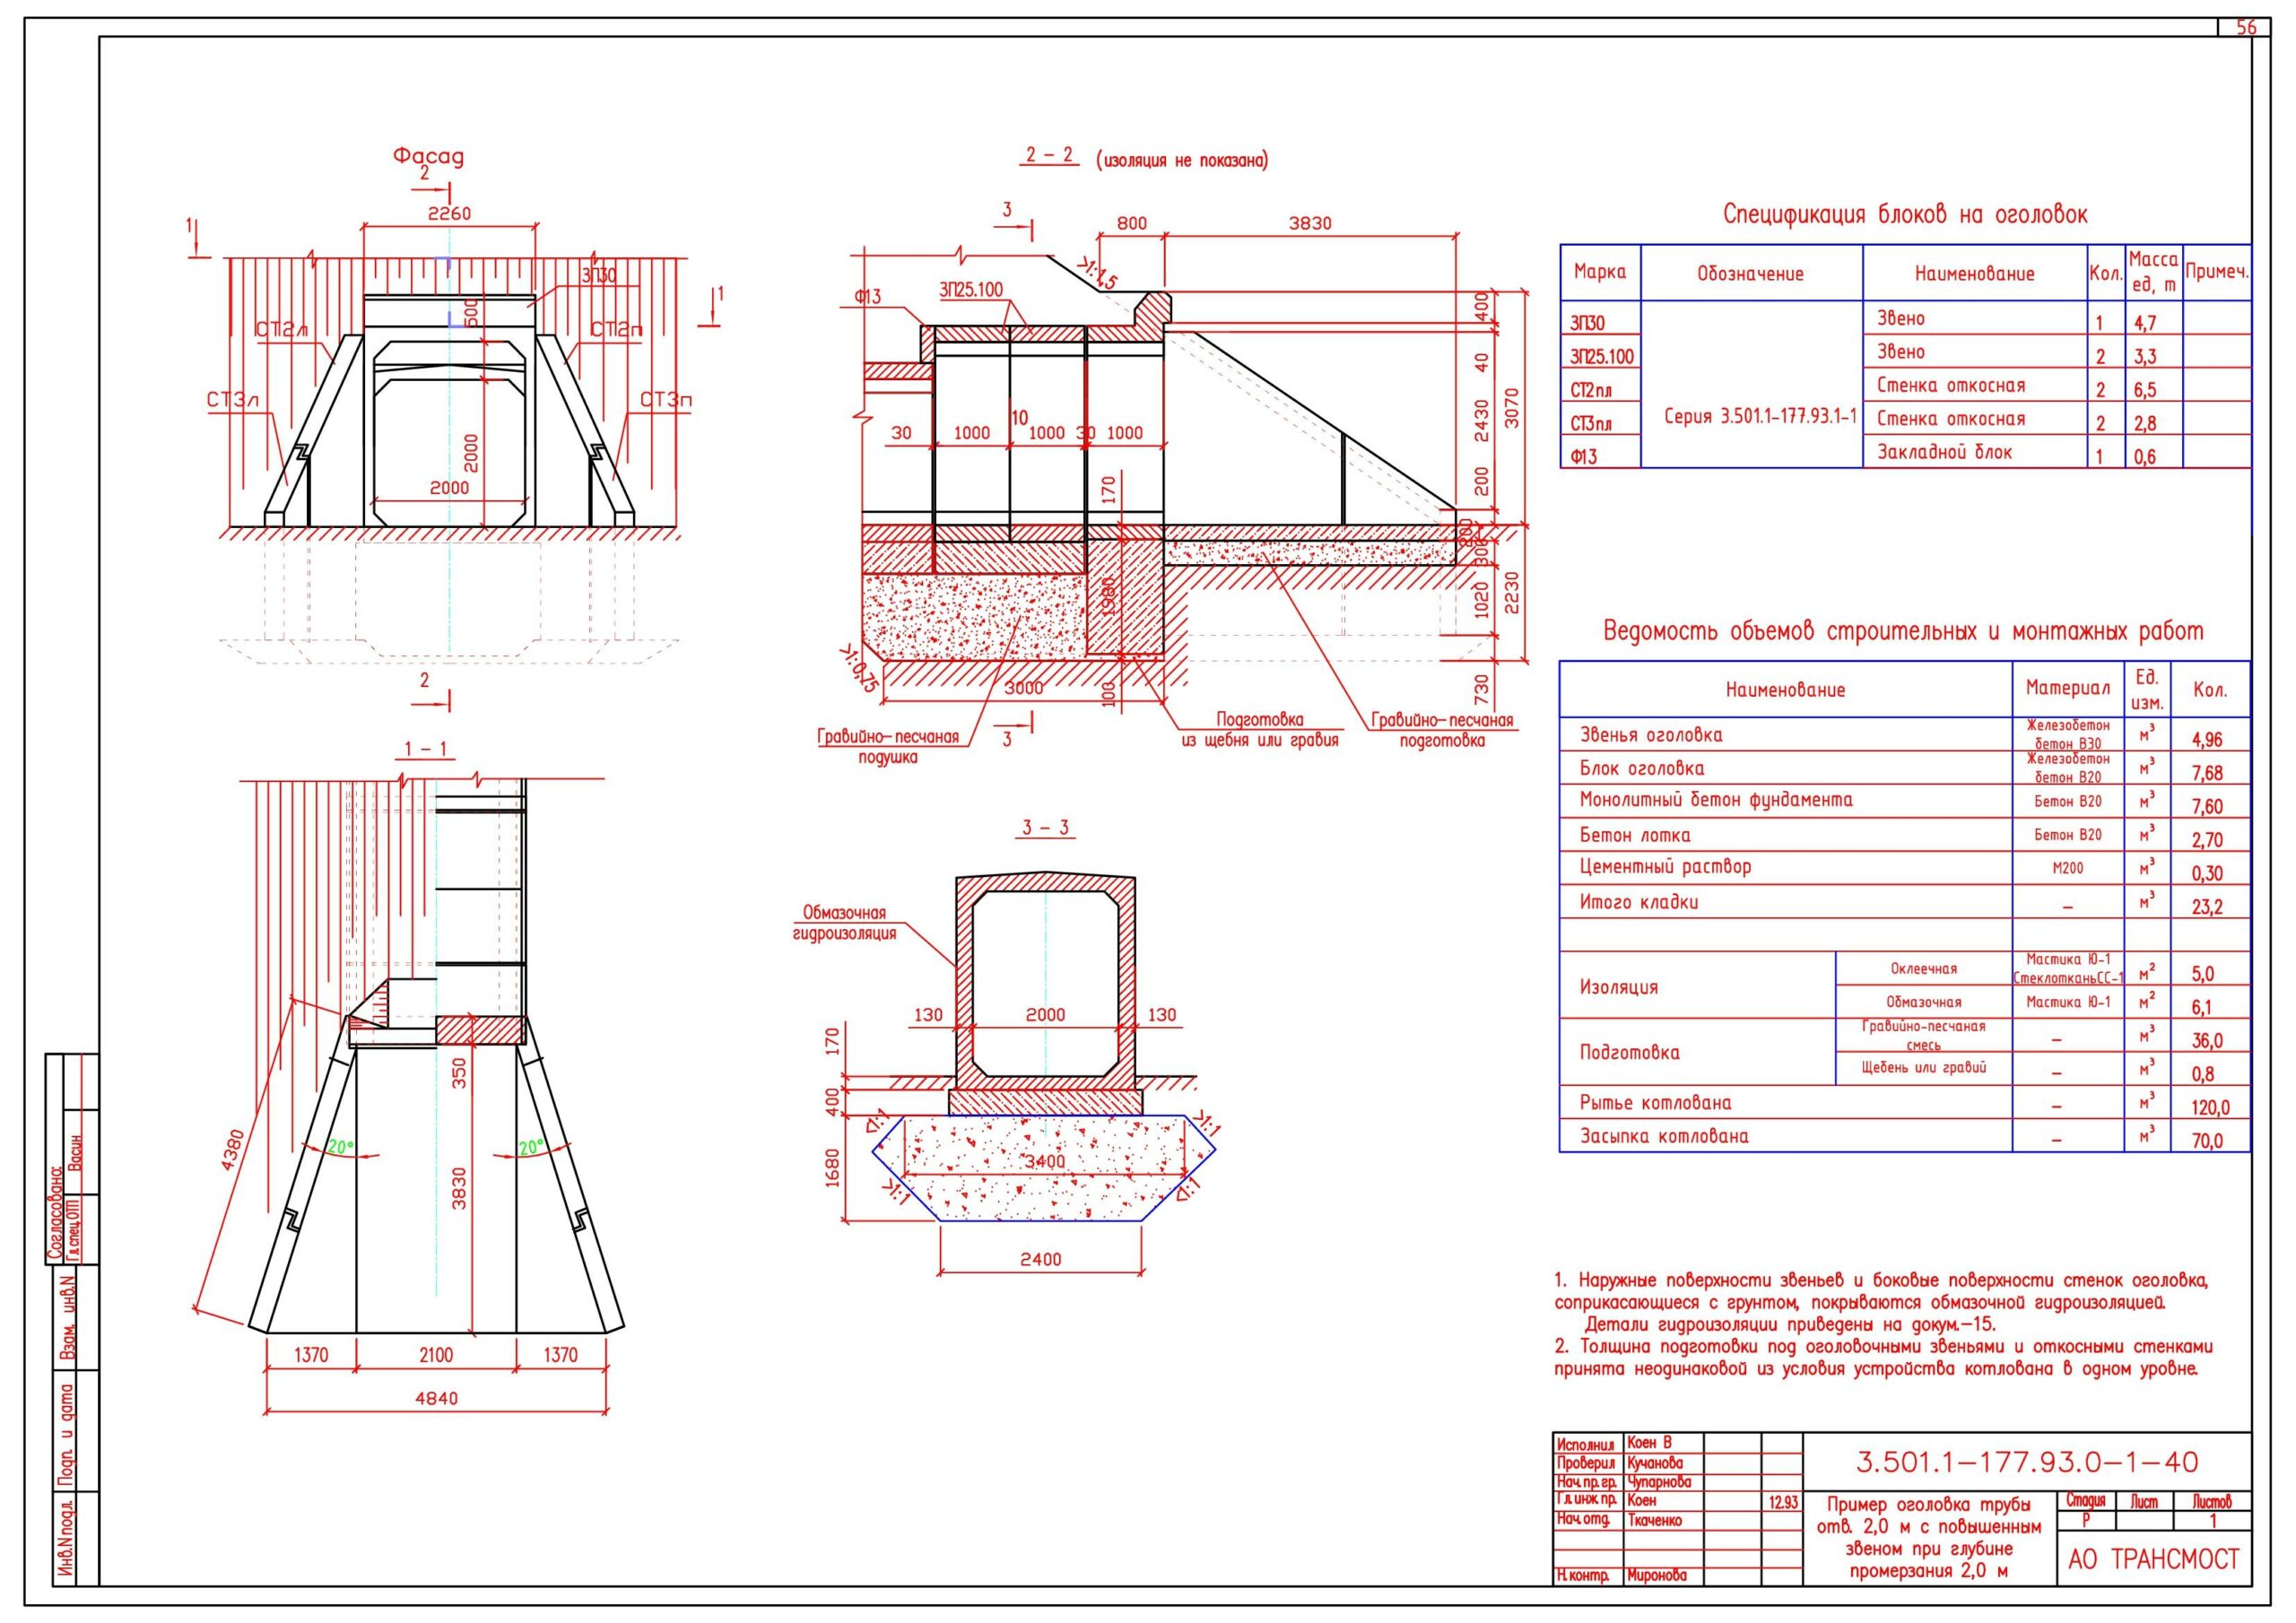This screenshot has width=2296, height=1623.
Task: Click the 'Звенья оголовка' row label
Action: 1651,735
